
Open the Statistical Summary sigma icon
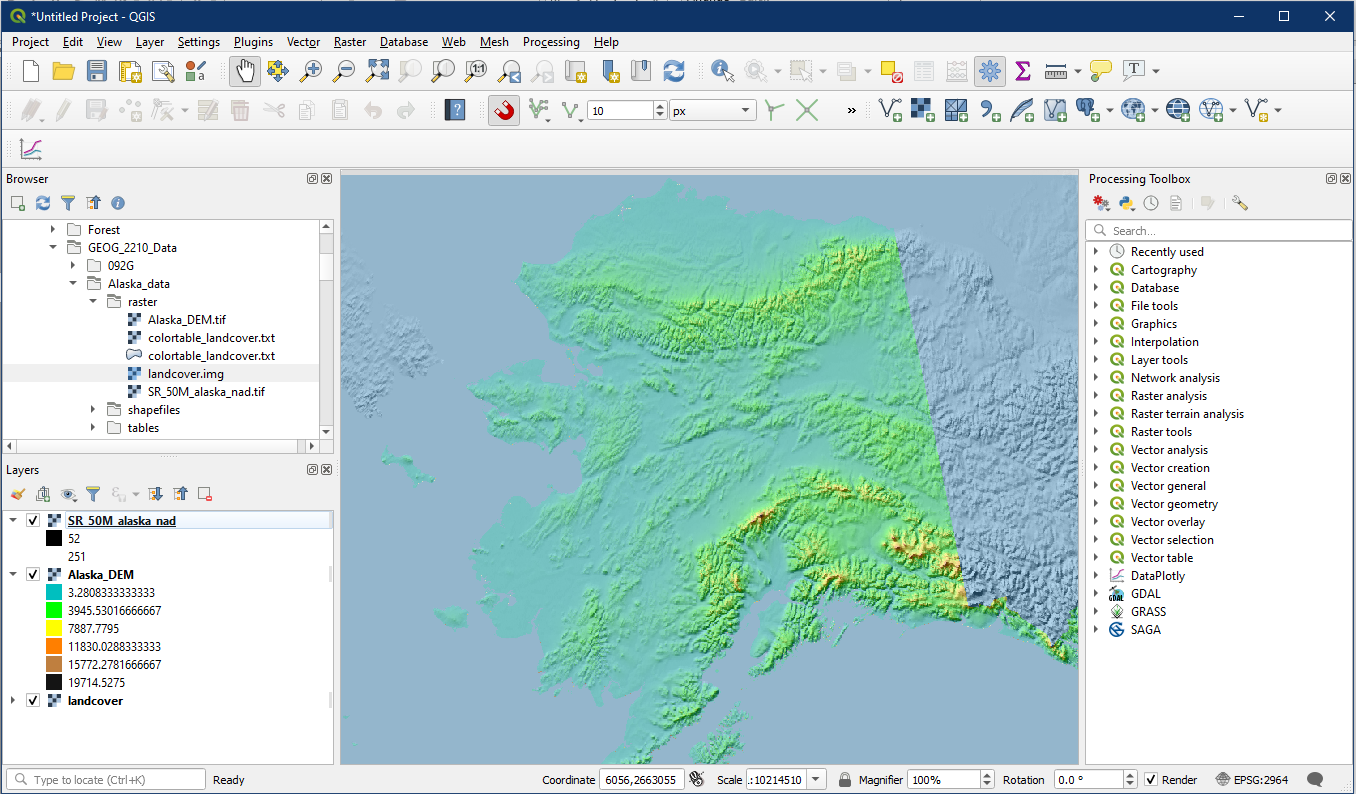coord(1022,71)
